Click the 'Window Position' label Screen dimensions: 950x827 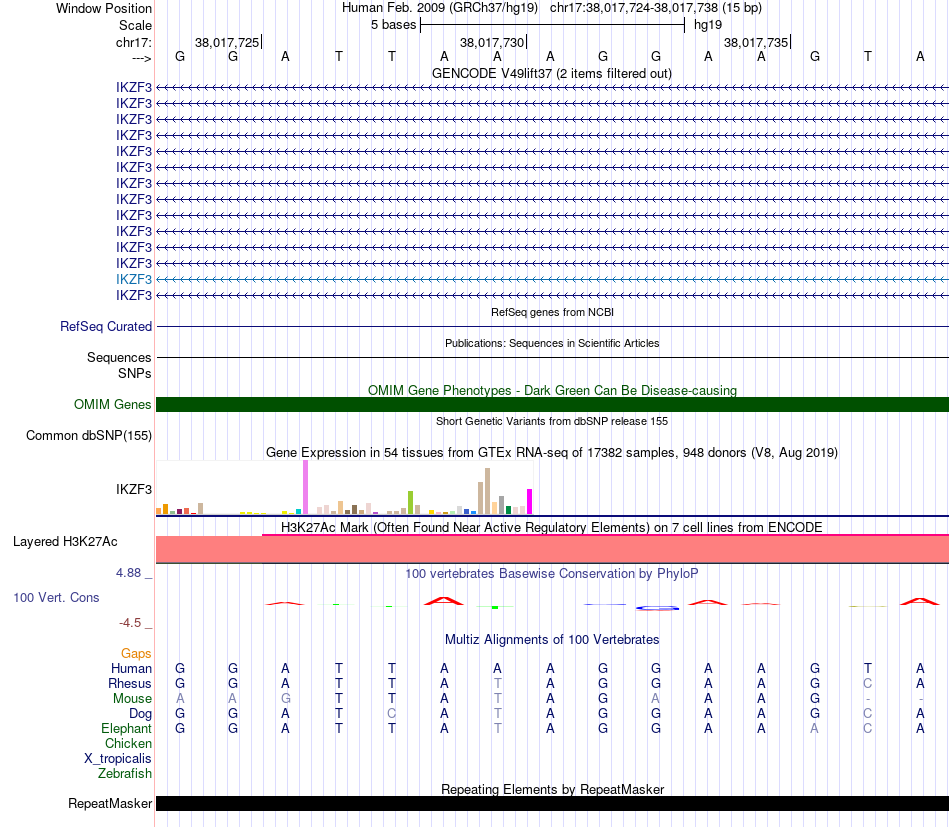pos(104,8)
